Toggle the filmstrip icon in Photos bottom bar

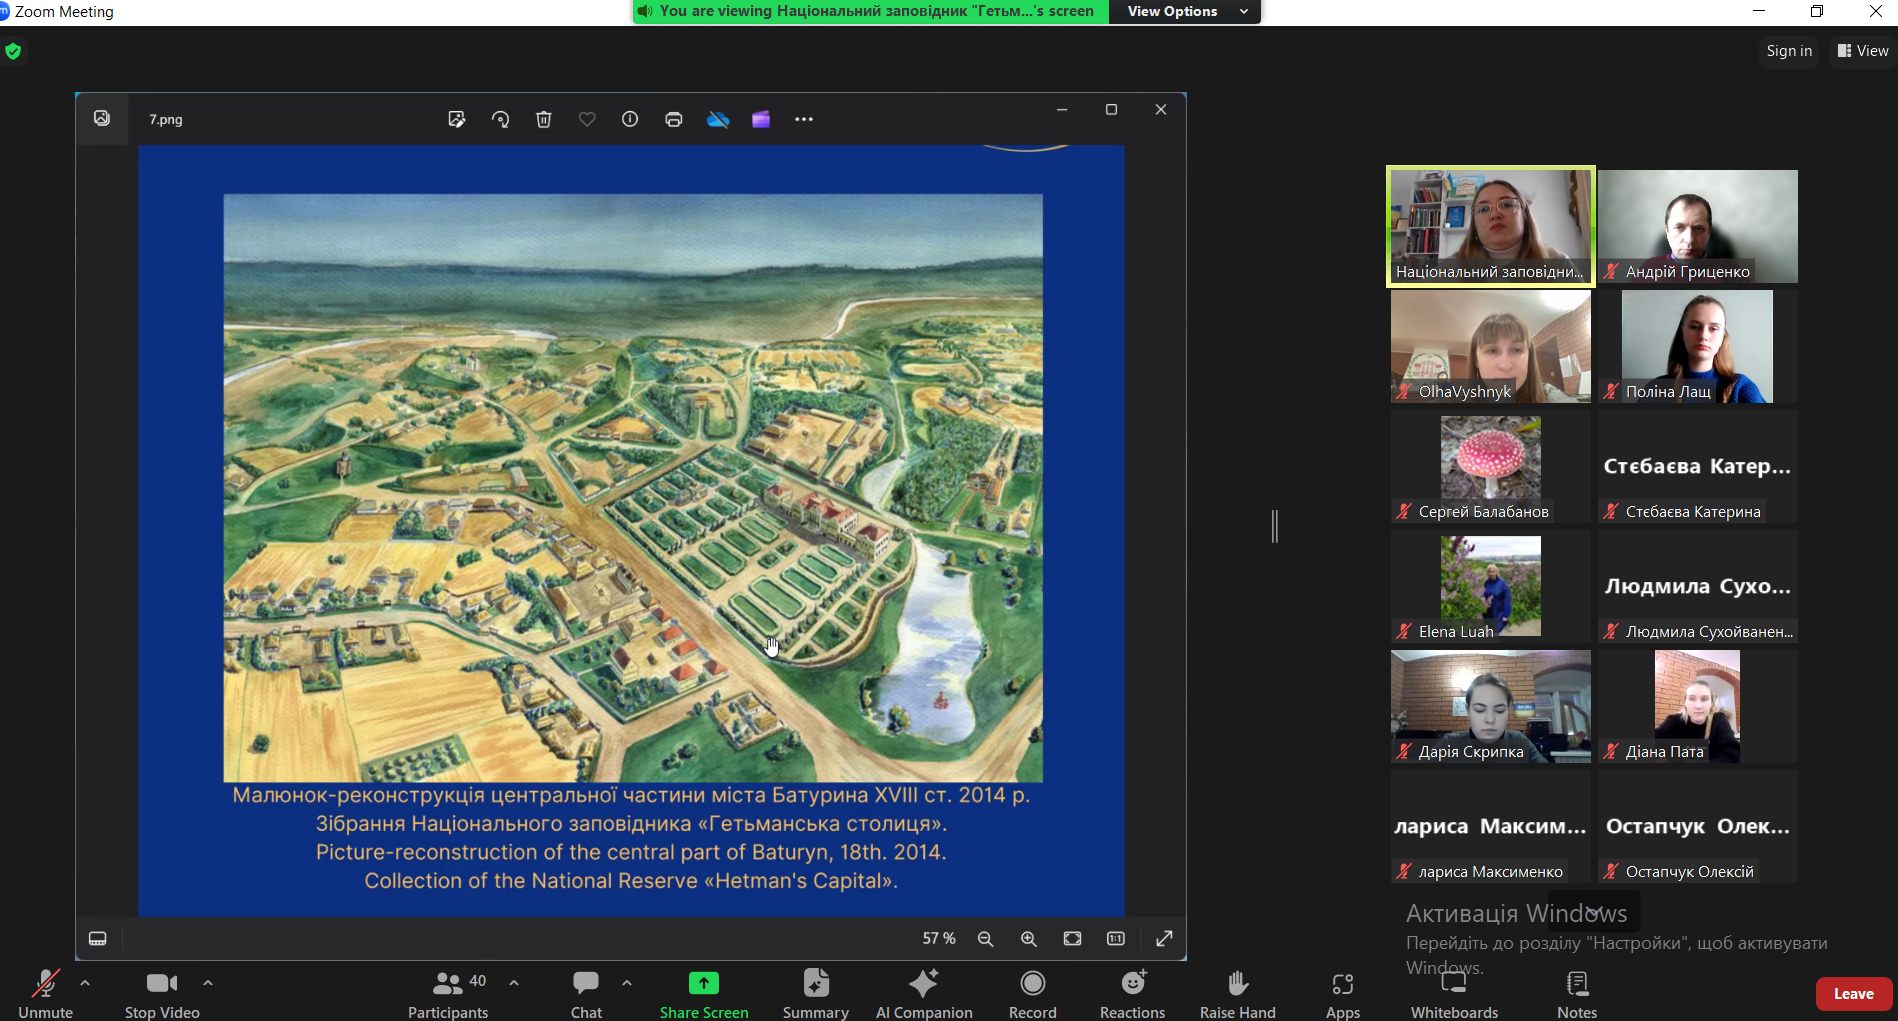[98, 938]
